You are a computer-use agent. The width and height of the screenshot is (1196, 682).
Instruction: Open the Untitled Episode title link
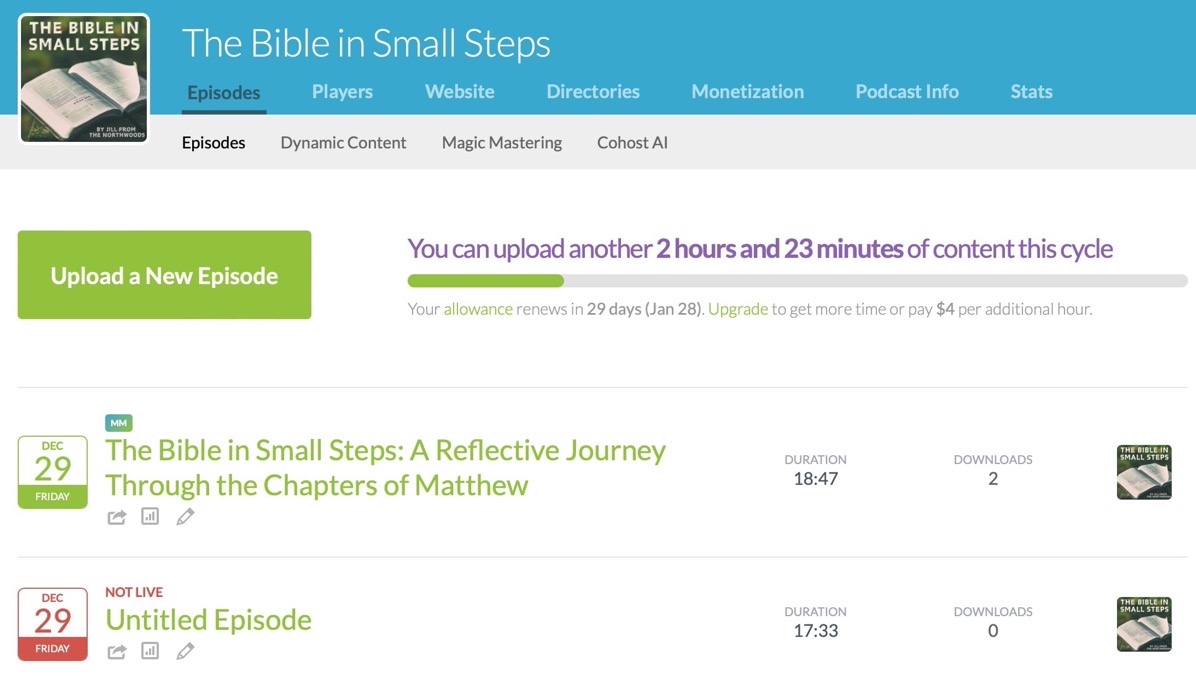[208, 620]
